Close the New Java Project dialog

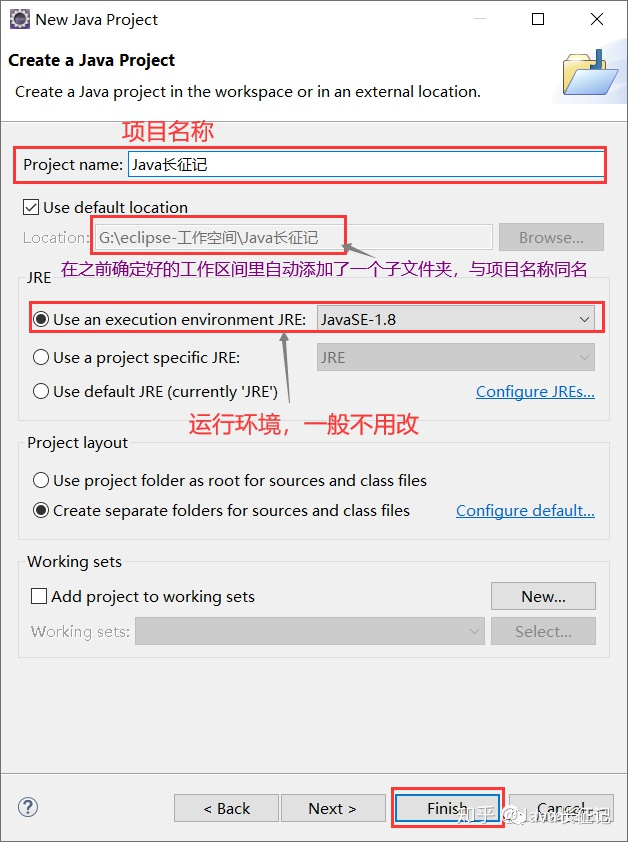597,19
